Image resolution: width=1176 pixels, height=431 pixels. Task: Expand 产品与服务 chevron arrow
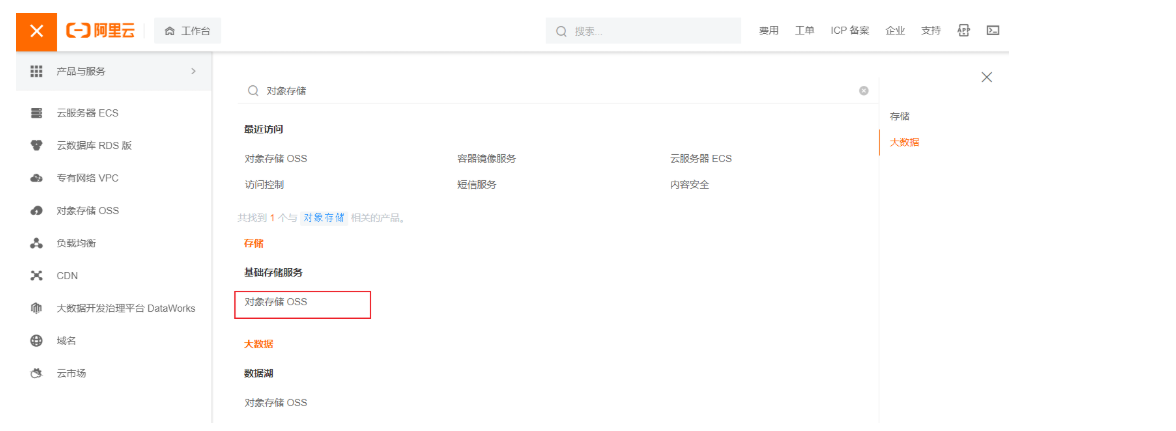pos(194,71)
